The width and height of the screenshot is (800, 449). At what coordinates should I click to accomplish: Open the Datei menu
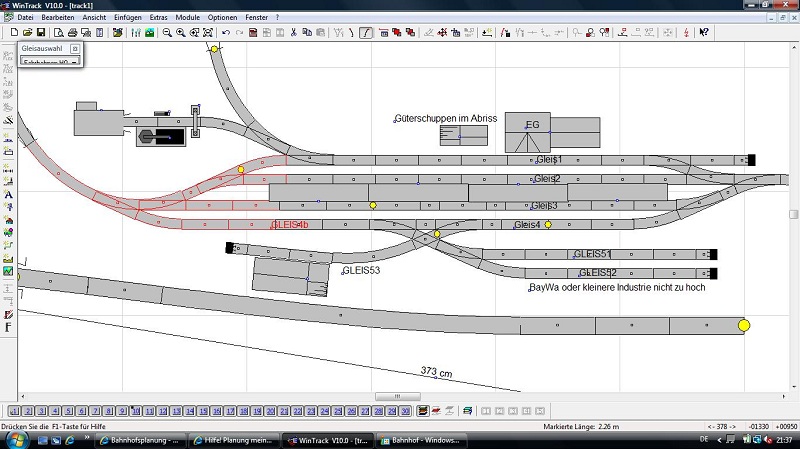coord(25,18)
